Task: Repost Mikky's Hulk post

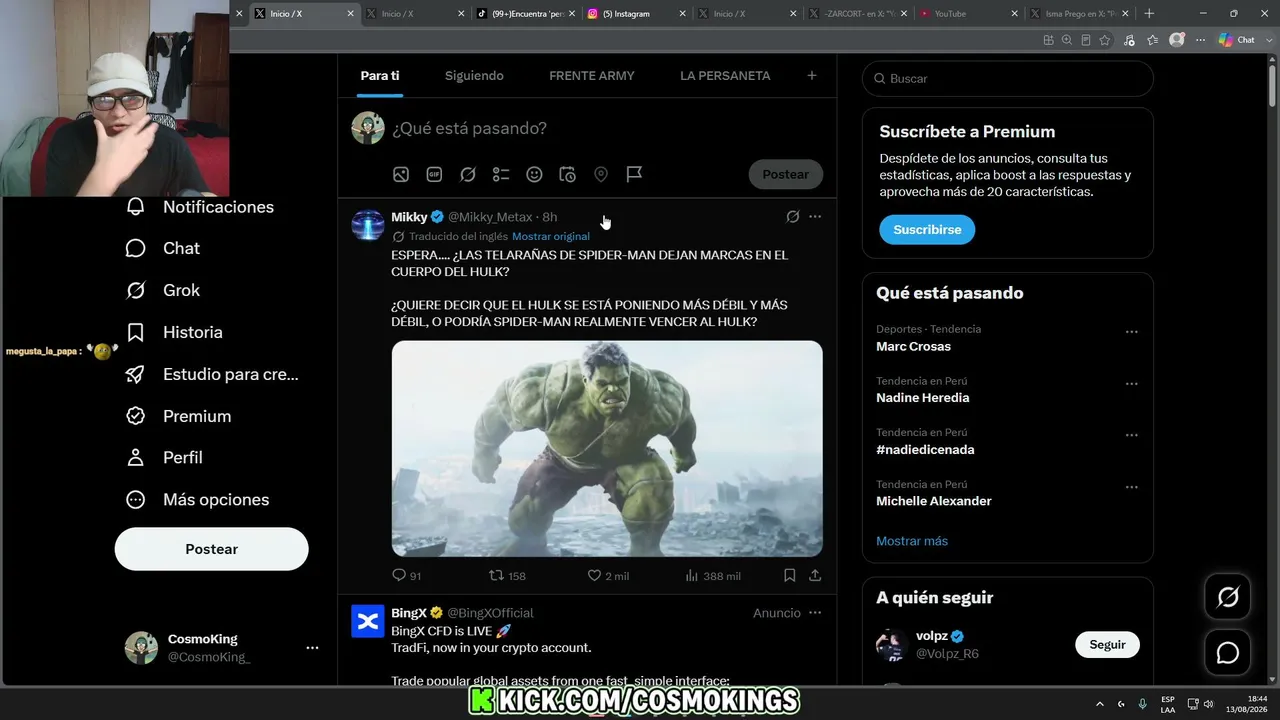Action: 507,575
